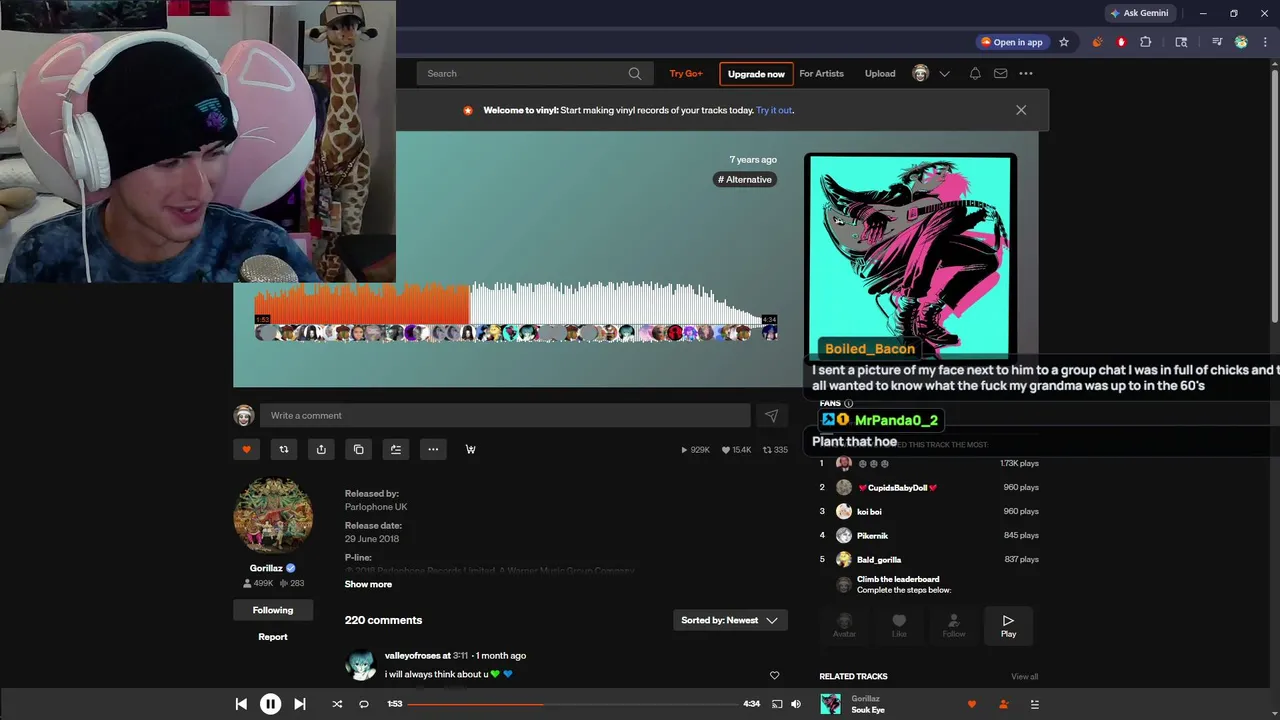Toggle shuffle in the player bar
The width and height of the screenshot is (1280, 720).
(x=337, y=704)
